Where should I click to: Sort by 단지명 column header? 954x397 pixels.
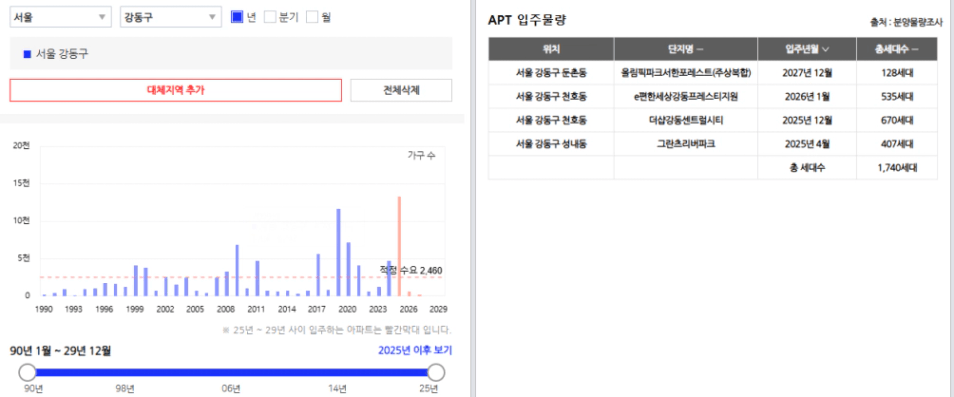tap(686, 49)
